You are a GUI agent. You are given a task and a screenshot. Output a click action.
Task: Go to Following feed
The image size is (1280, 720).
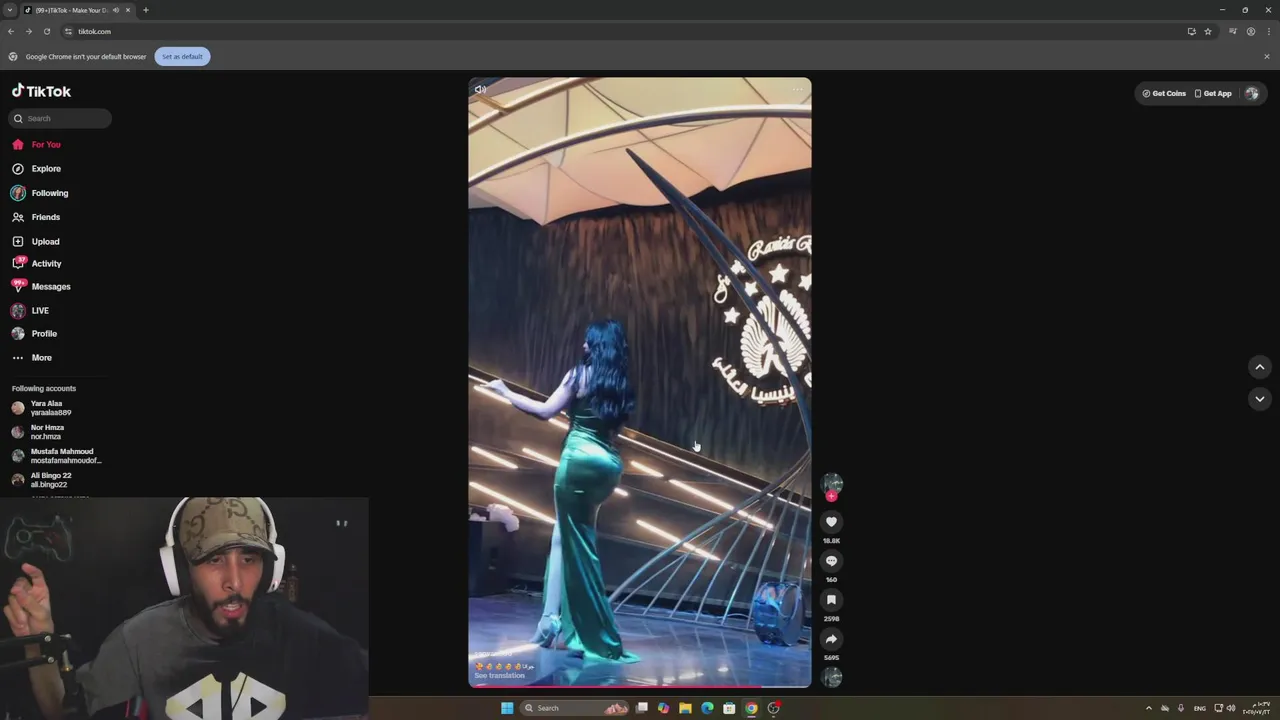pyautogui.click(x=40, y=193)
